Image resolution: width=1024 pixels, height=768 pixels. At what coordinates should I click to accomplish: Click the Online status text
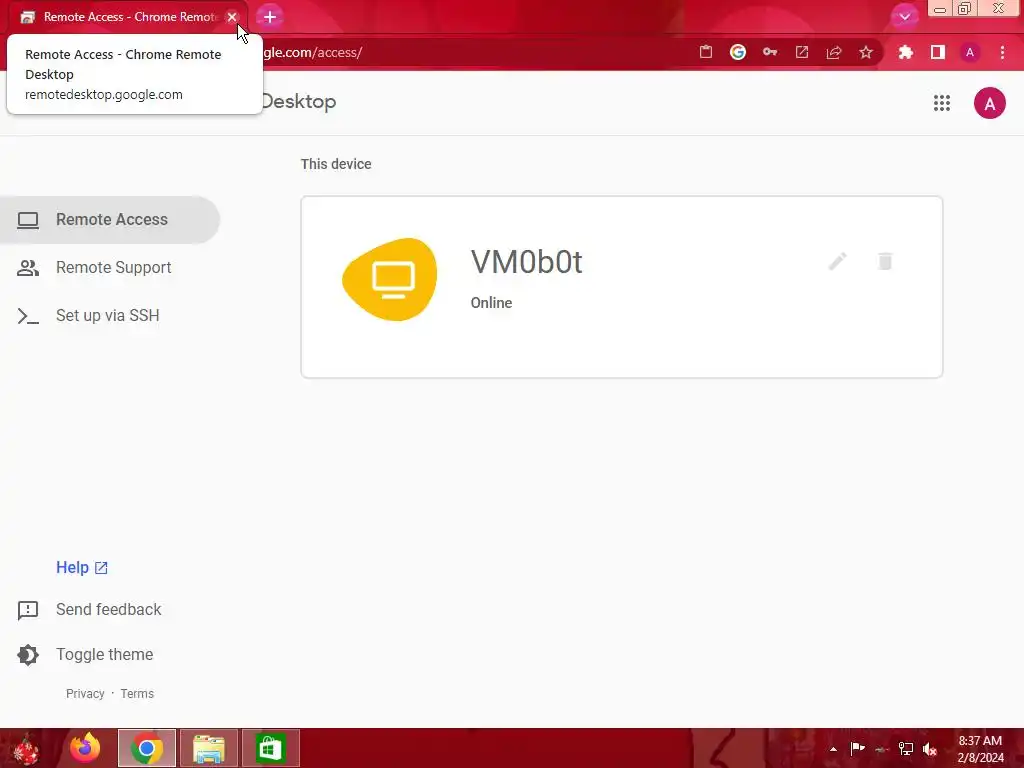point(491,303)
